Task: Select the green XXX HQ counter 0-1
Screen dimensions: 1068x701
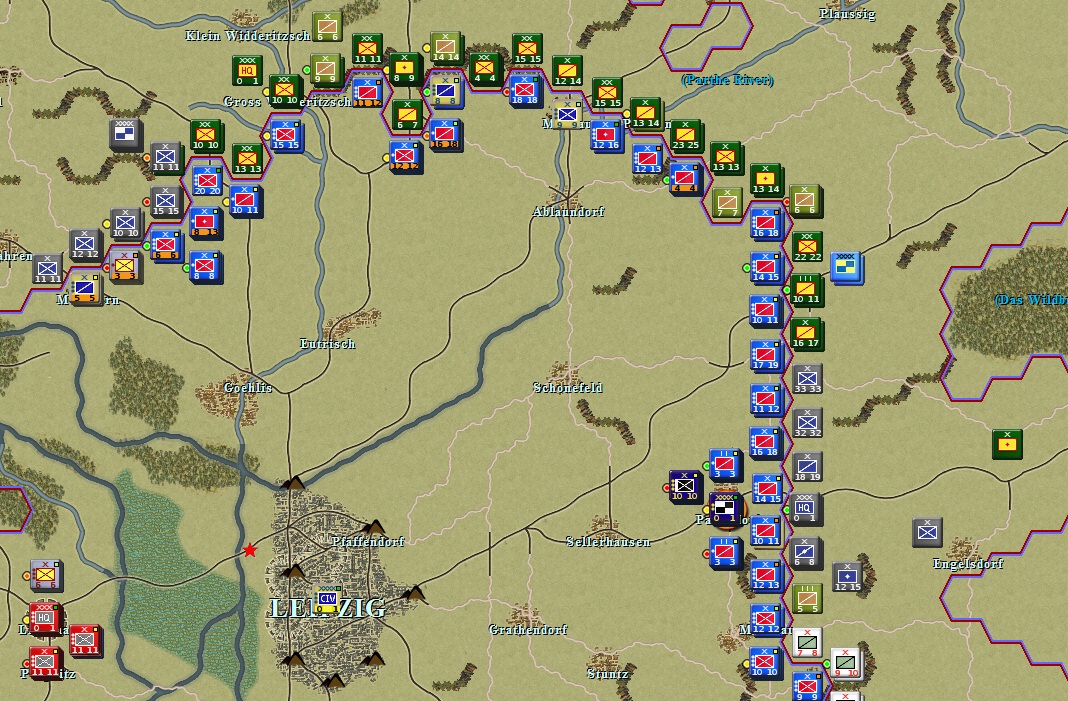Action: (247, 70)
